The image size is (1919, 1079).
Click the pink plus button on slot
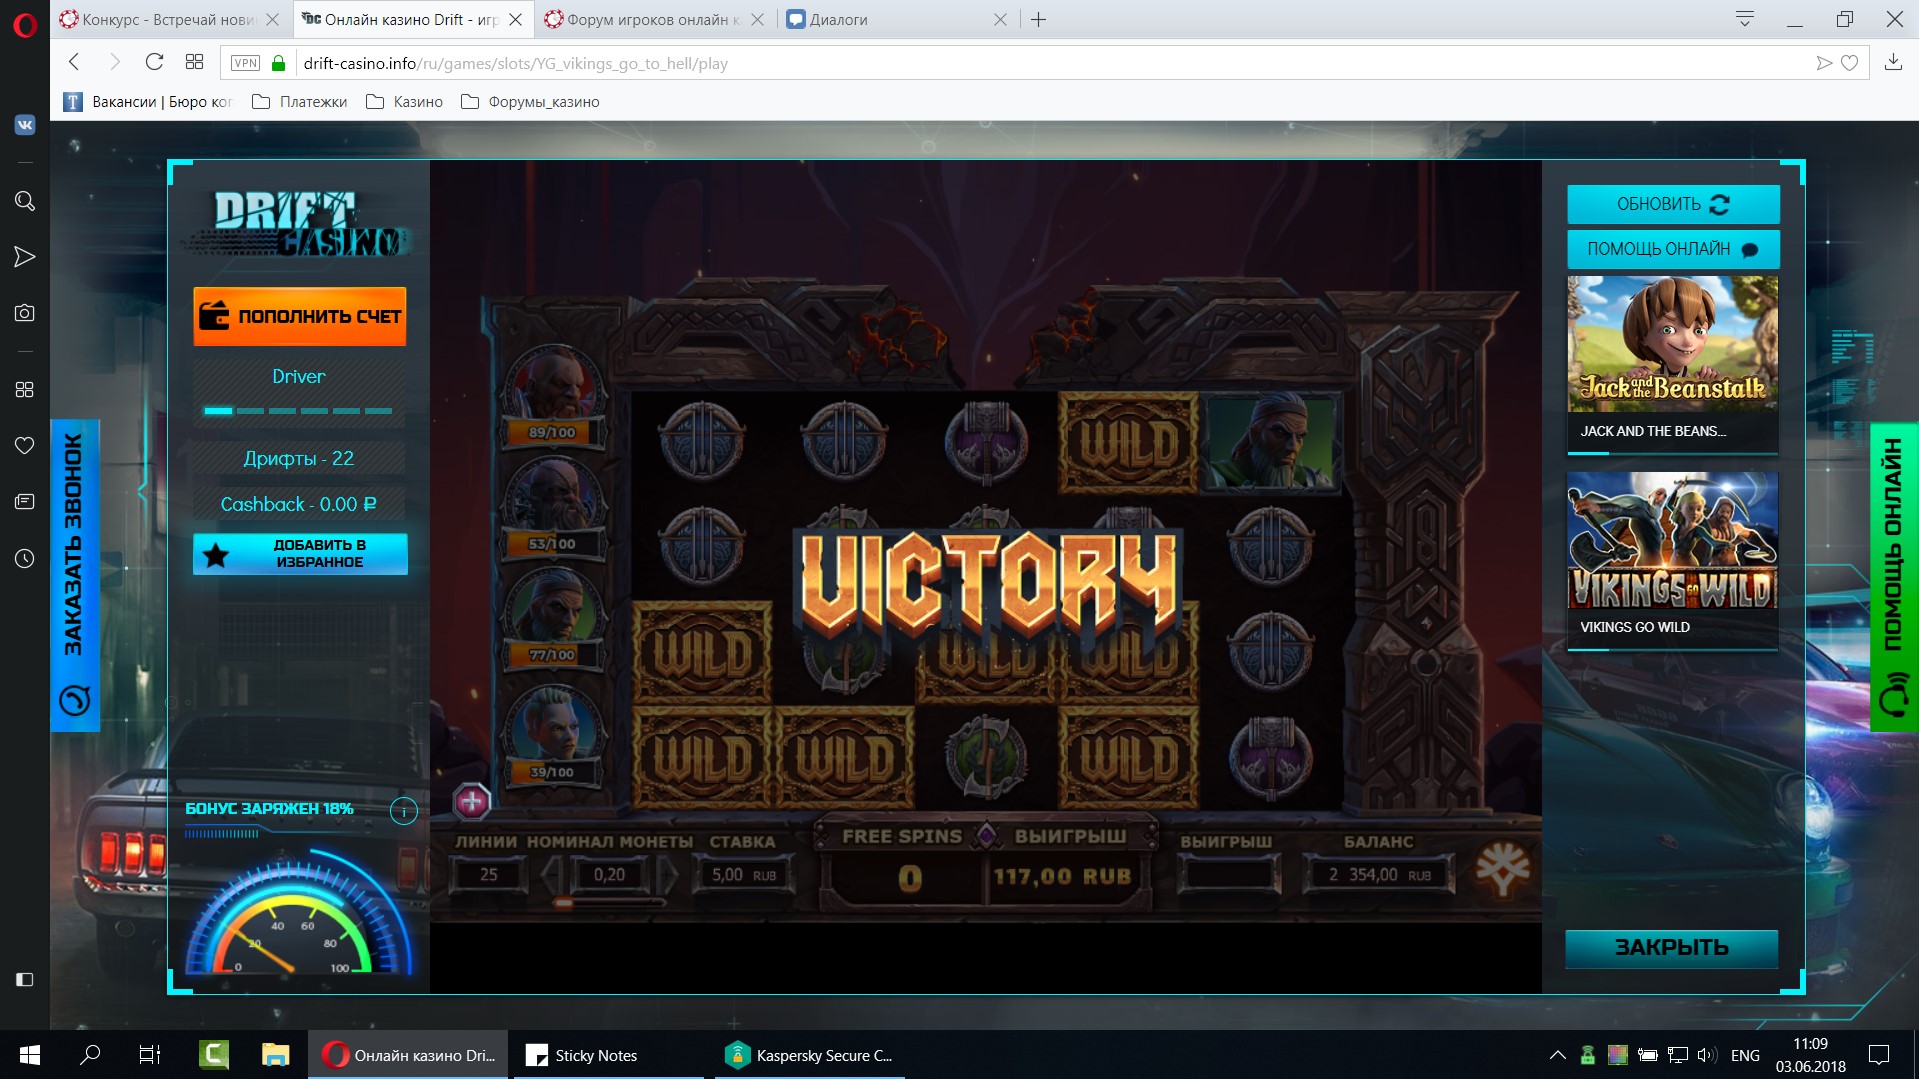point(472,800)
